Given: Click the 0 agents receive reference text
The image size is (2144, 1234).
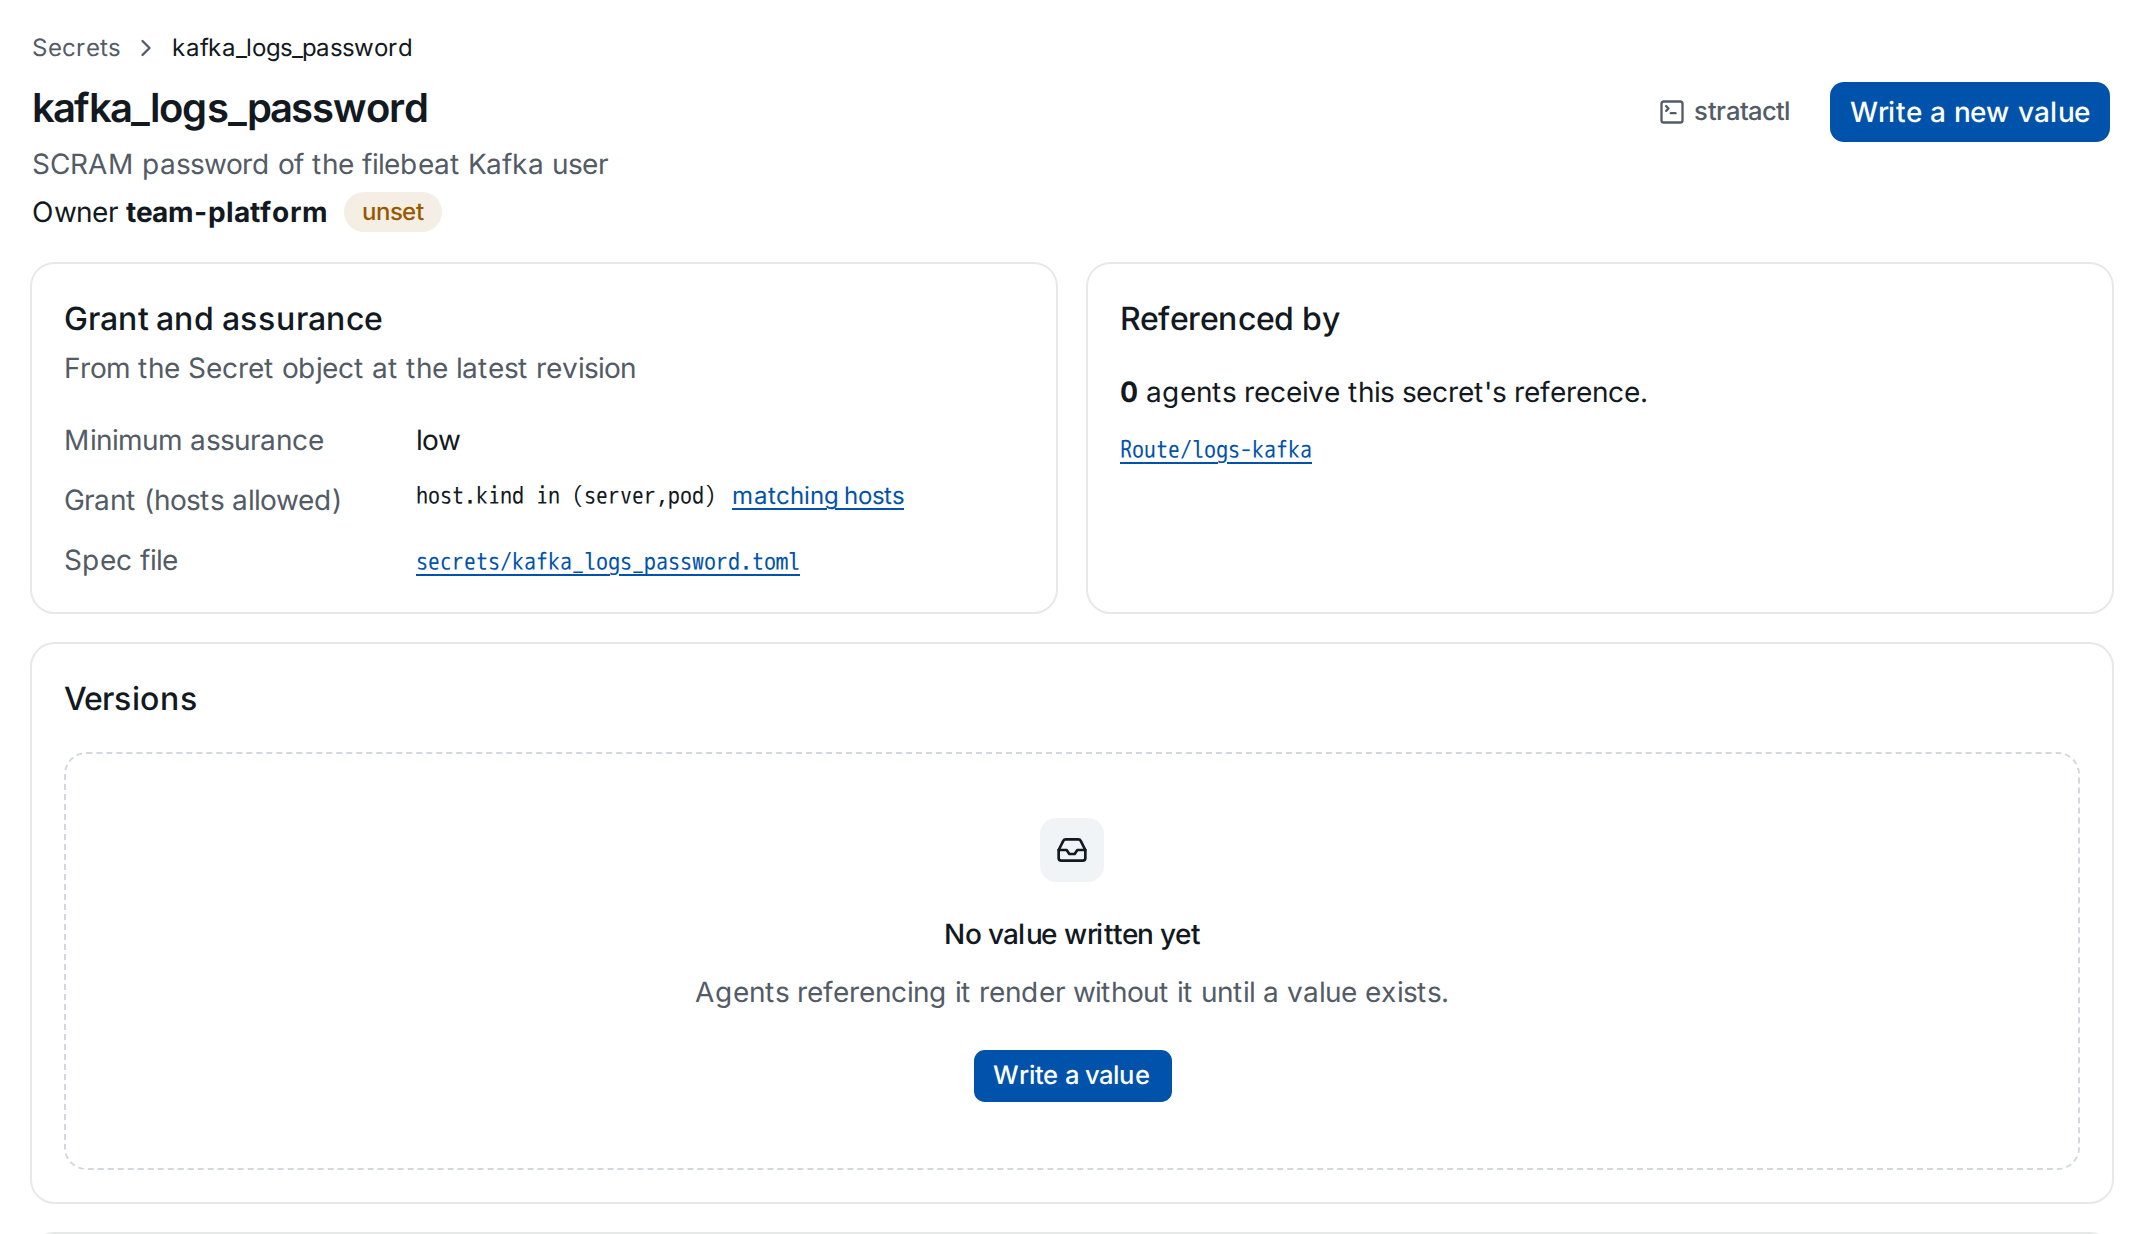Looking at the screenshot, I should 1383,392.
